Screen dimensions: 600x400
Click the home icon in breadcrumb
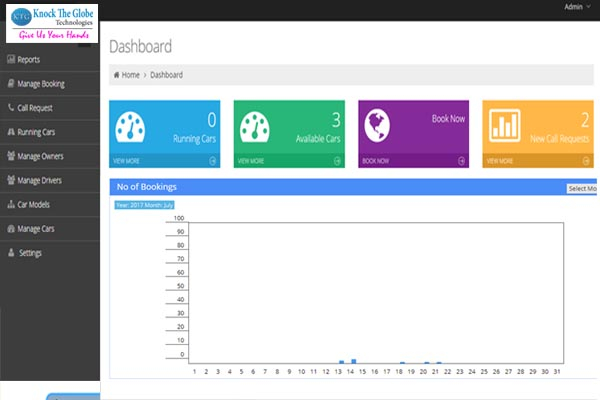116,75
